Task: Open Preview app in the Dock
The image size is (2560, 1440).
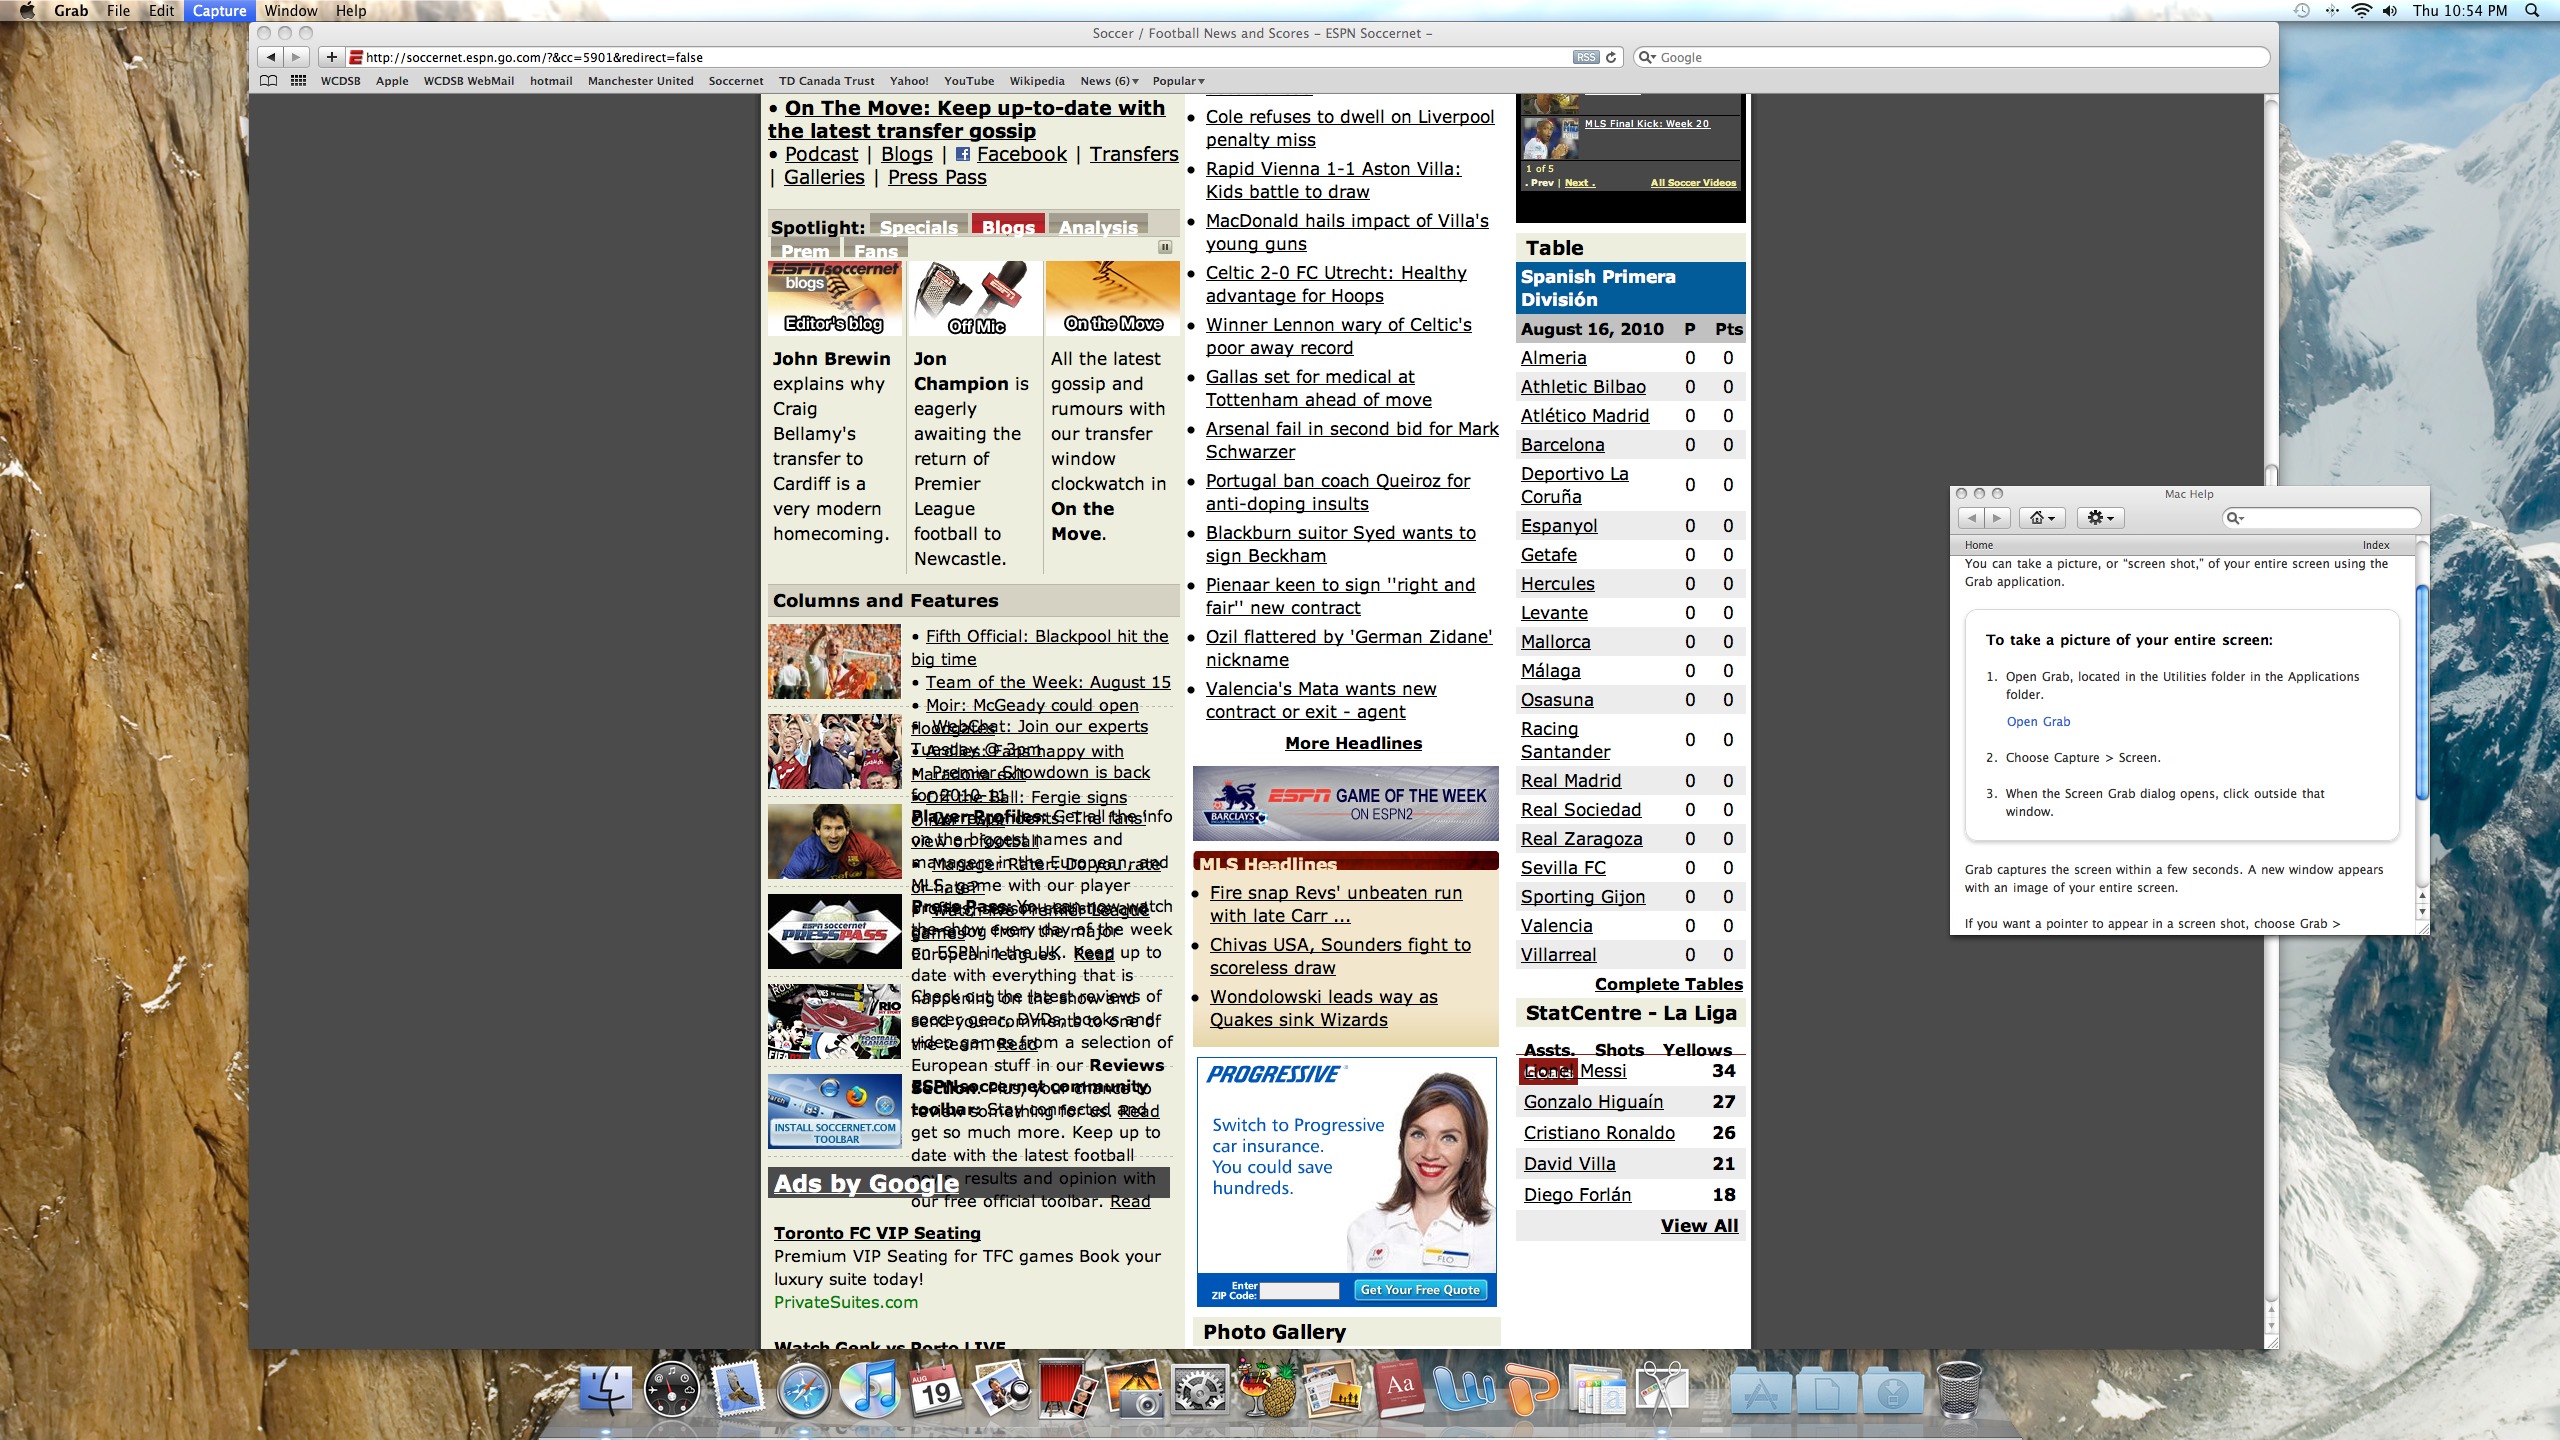Action: [1001, 1389]
